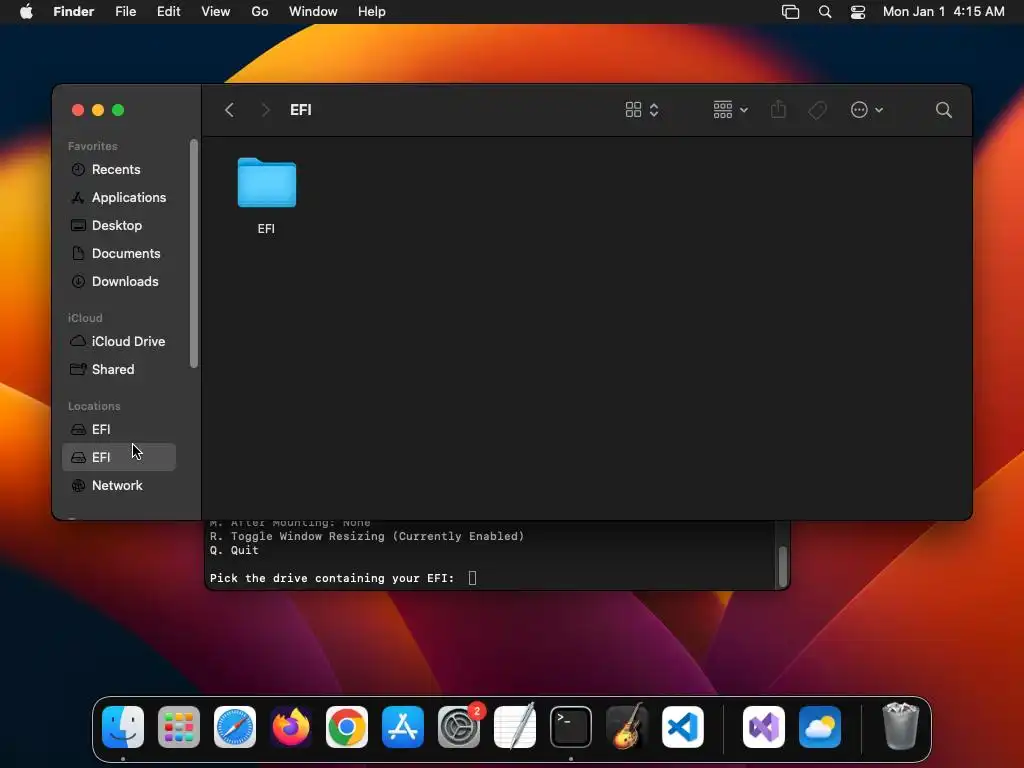Open the App Store from the Dock
The width and height of the screenshot is (1024, 768).
403,727
